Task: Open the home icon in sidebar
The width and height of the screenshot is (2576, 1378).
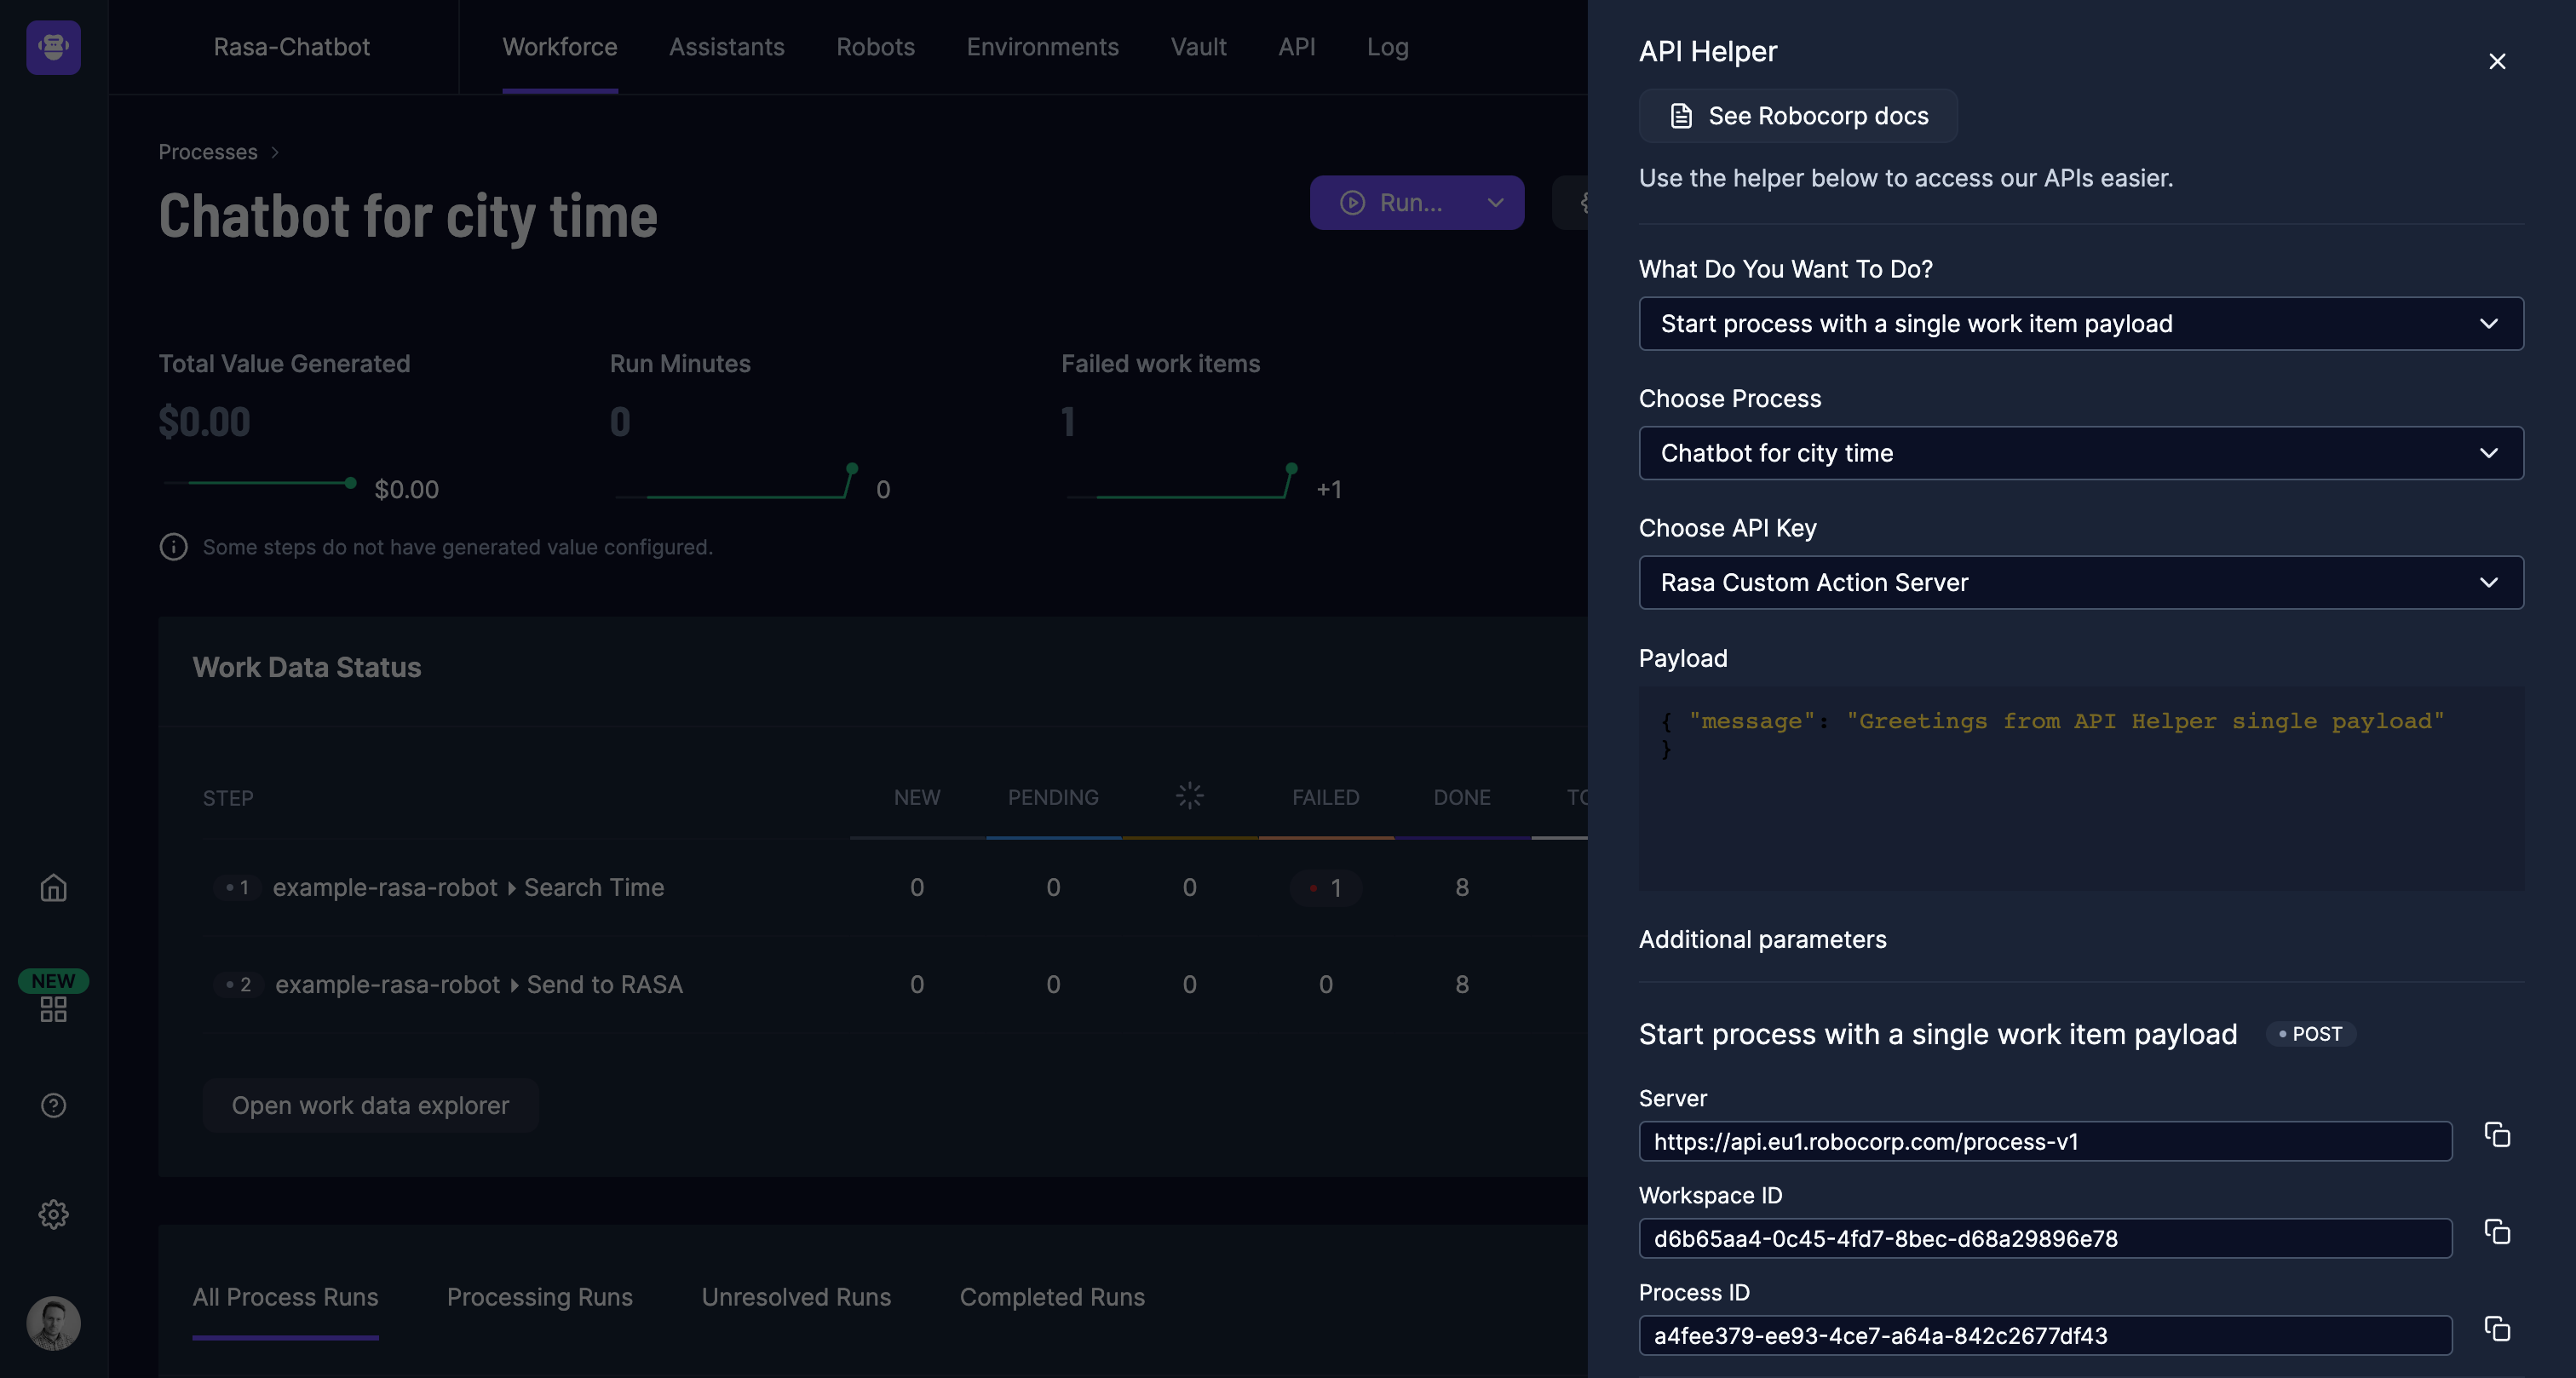Action: tap(53, 887)
